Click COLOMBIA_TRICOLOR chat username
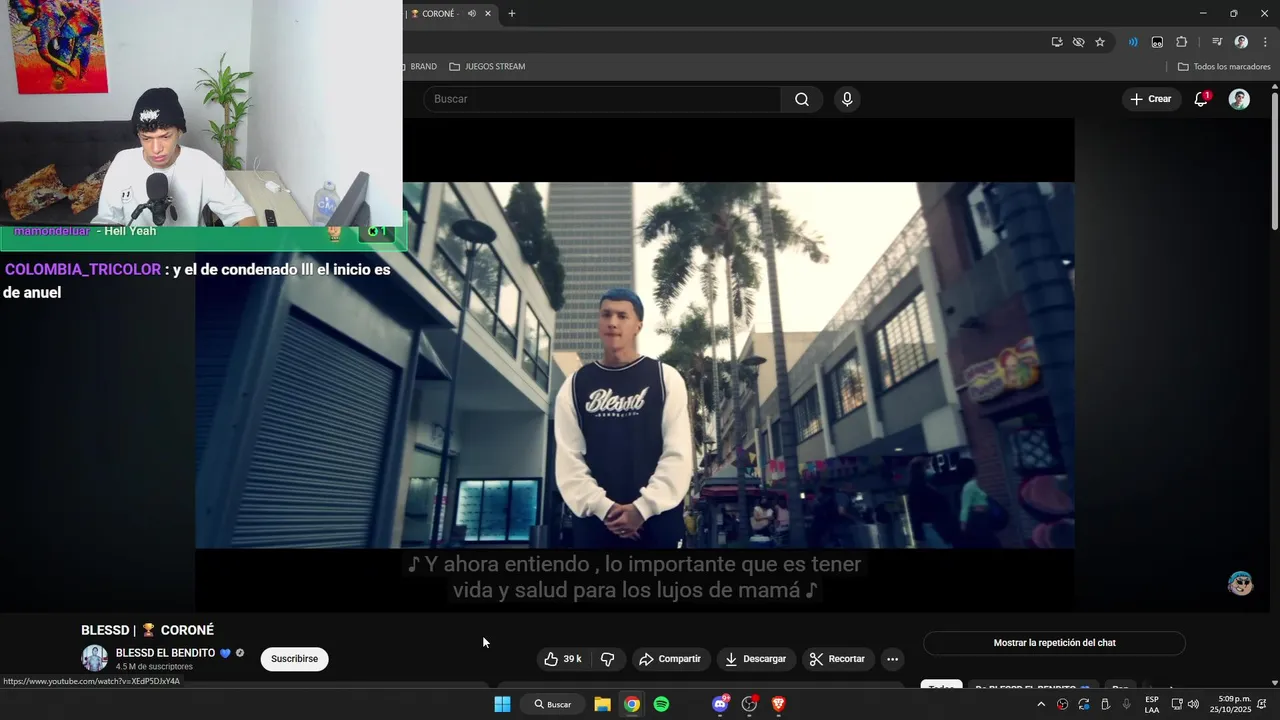Image resolution: width=1280 pixels, height=720 pixels. coord(83,270)
